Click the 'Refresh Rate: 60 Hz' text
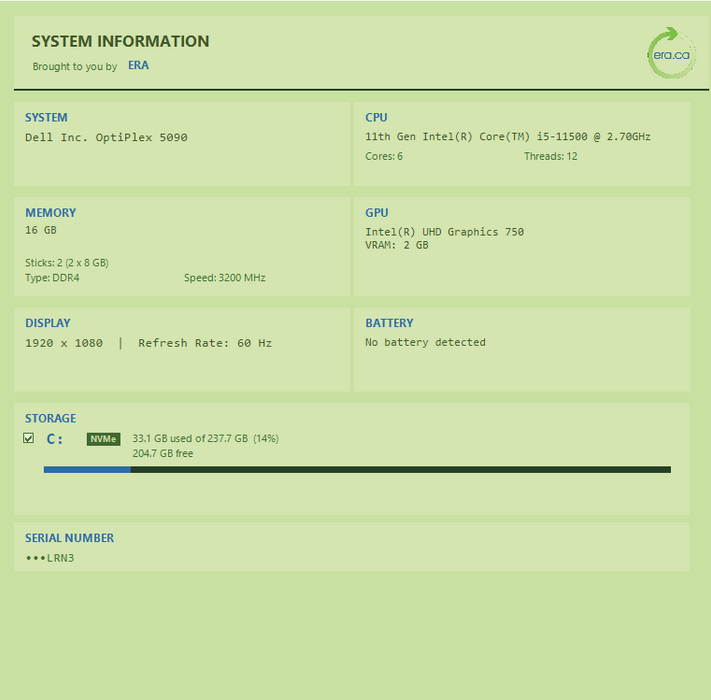 click(x=205, y=343)
